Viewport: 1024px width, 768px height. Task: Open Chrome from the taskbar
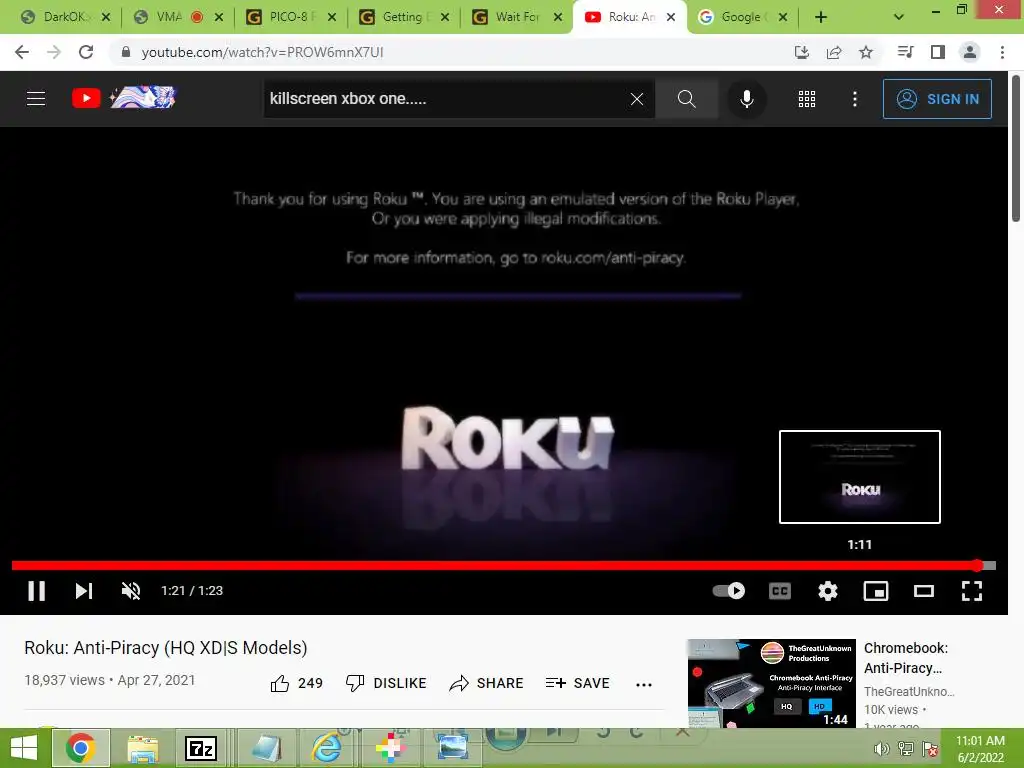[x=80, y=748]
